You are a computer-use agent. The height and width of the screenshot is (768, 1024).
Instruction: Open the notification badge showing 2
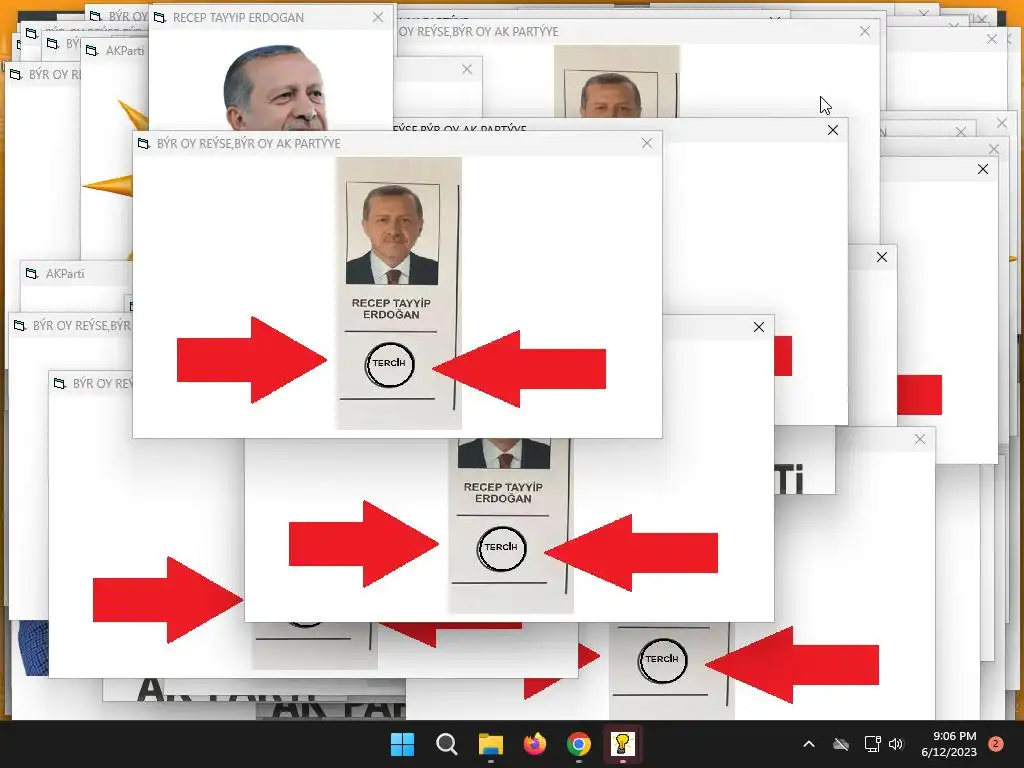(x=996, y=744)
